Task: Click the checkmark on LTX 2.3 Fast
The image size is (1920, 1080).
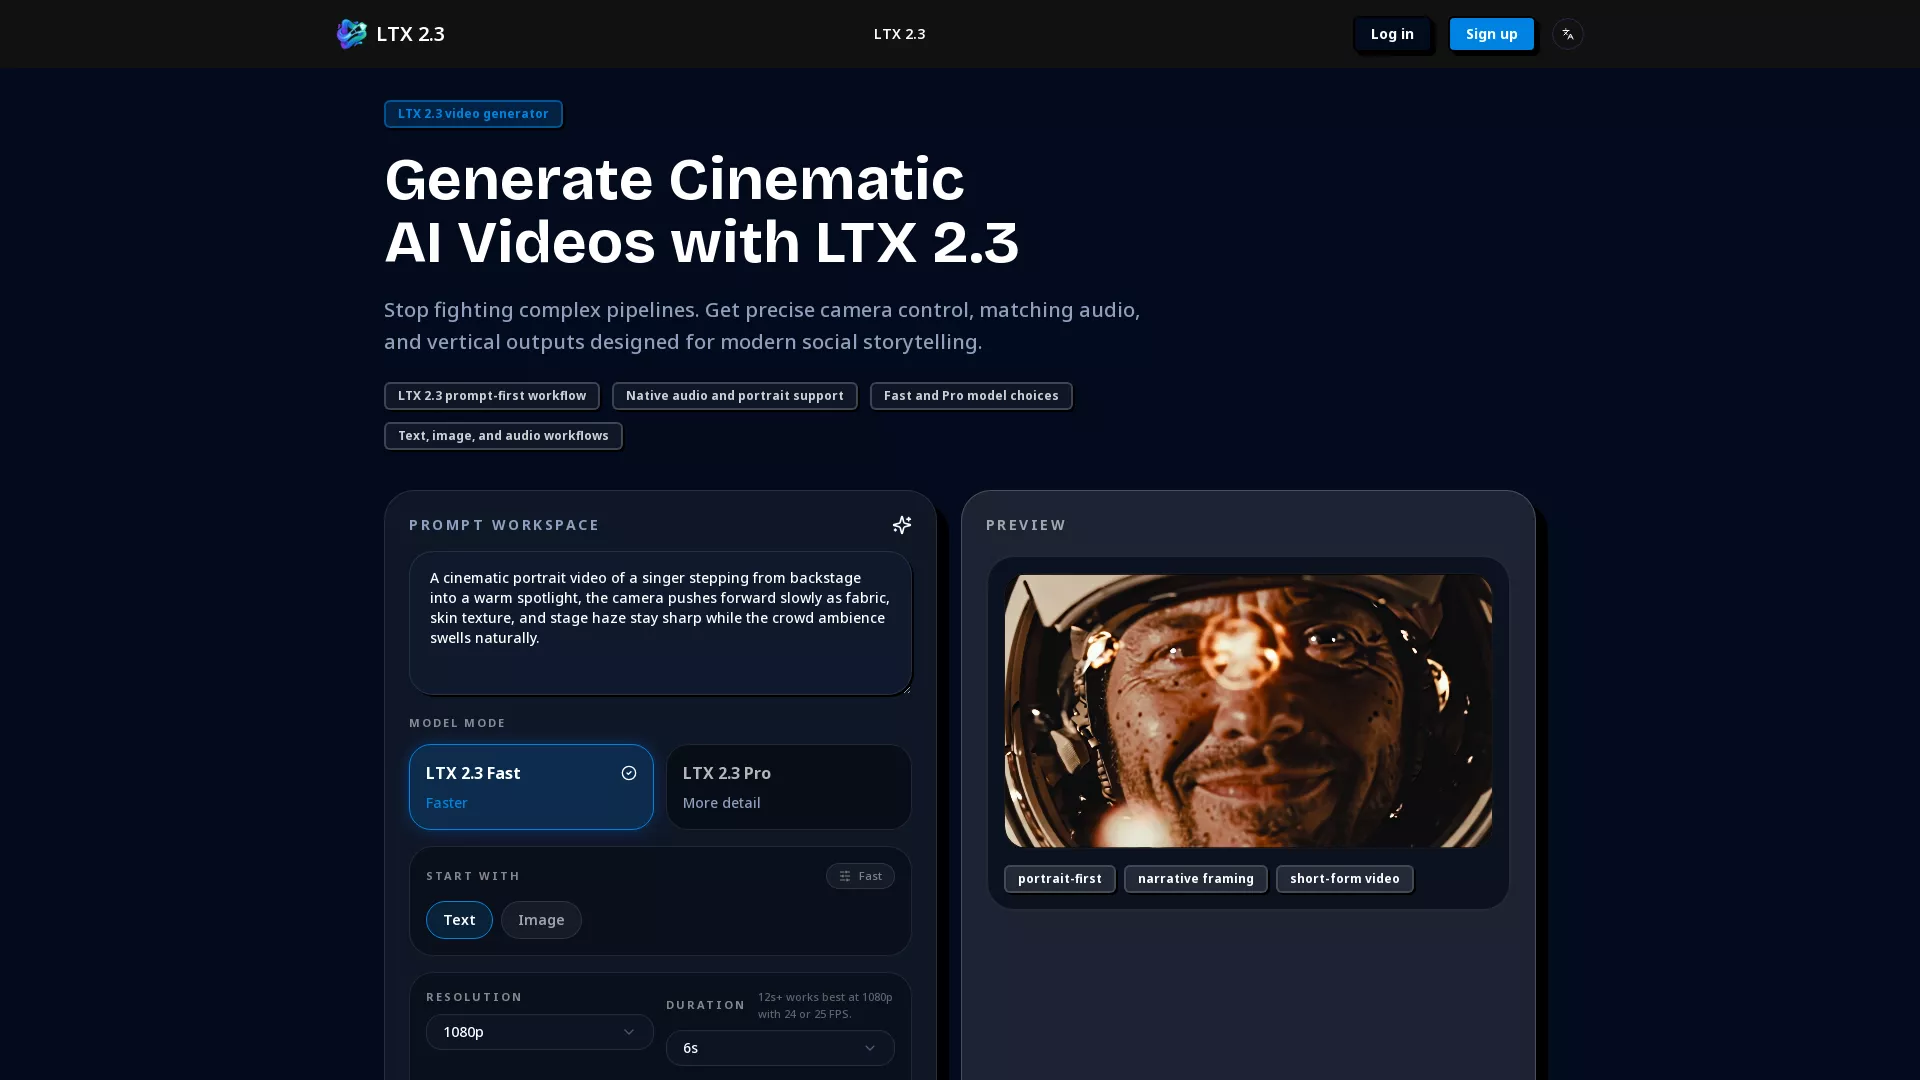Action: (629, 773)
